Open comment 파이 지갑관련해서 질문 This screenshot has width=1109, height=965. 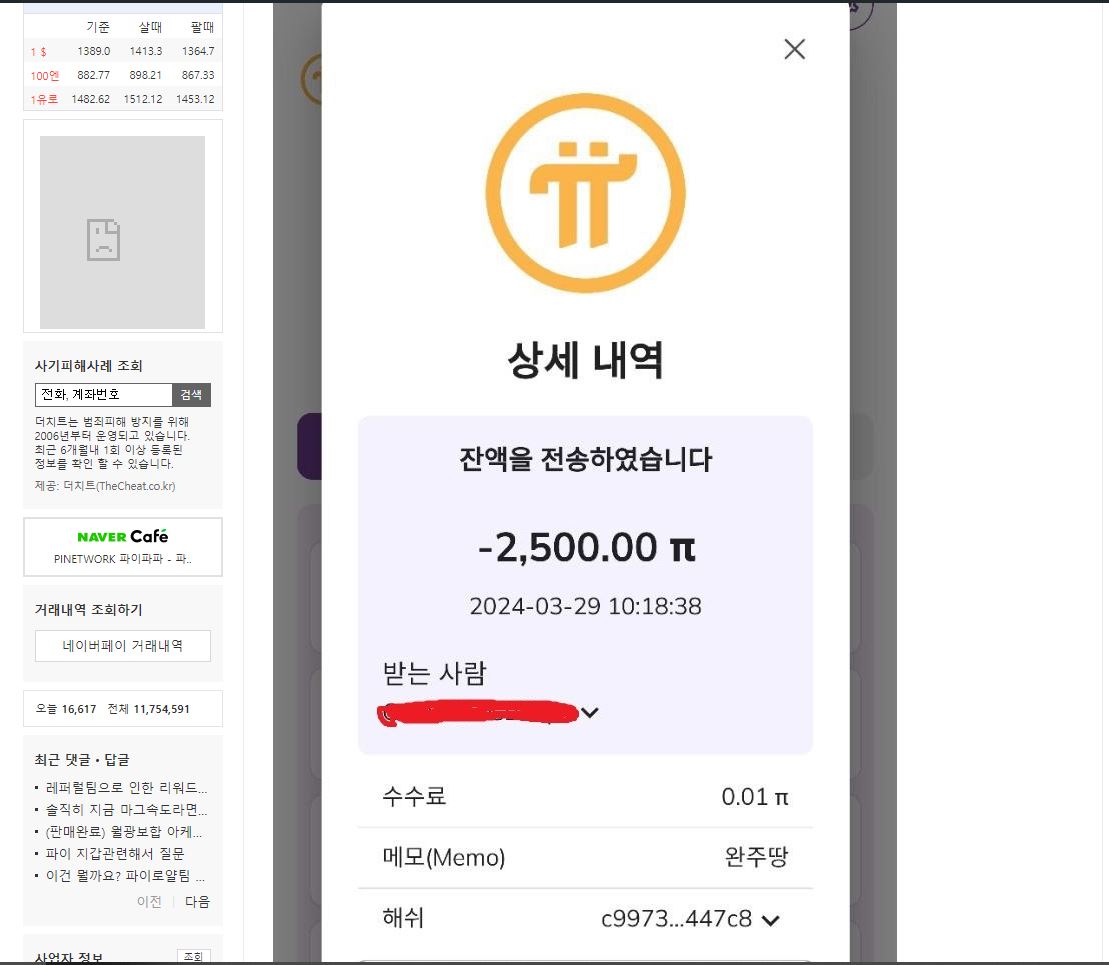click(x=115, y=853)
